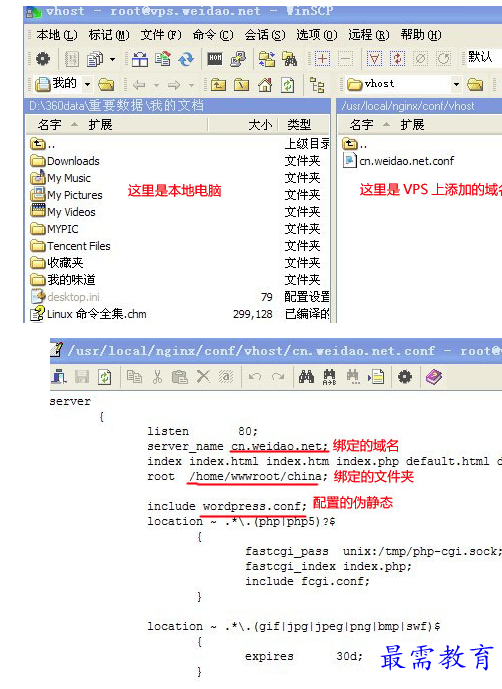
Task: Click the remote parent directory entry
Action: pos(354,144)
